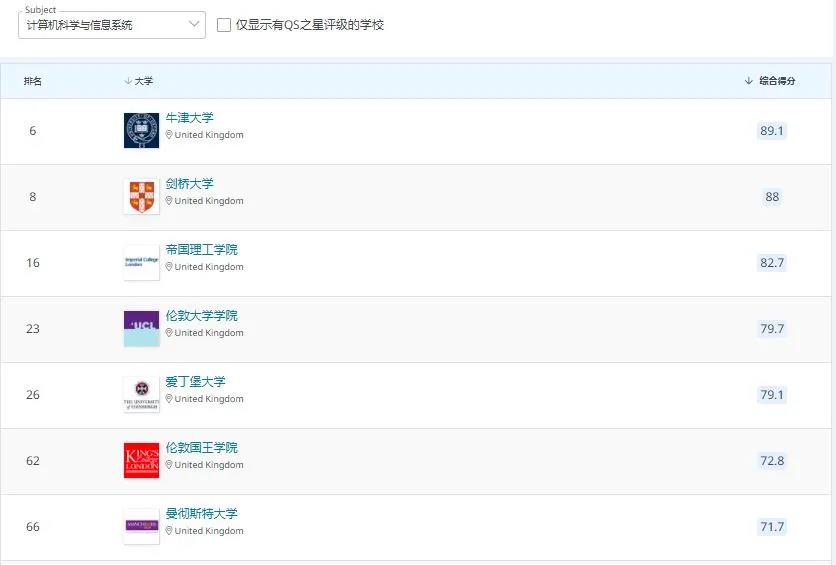Open the 牛津大学 link
This screenshot has width=836, height=565.
(189, 118)
